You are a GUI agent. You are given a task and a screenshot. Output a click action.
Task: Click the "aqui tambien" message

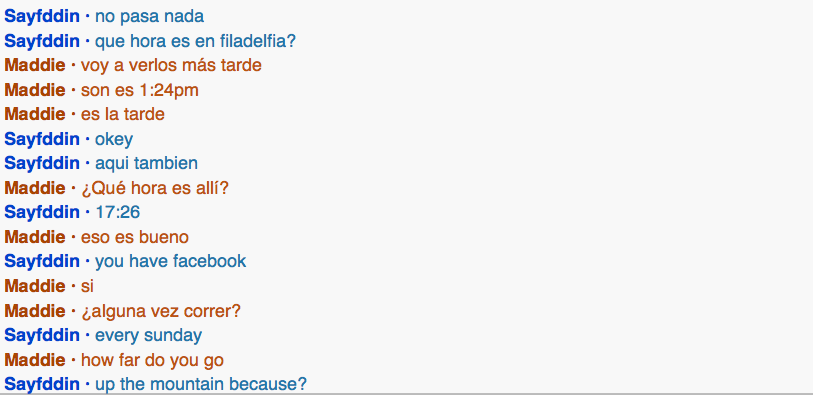pyautogui.click(x=146, y=163)
